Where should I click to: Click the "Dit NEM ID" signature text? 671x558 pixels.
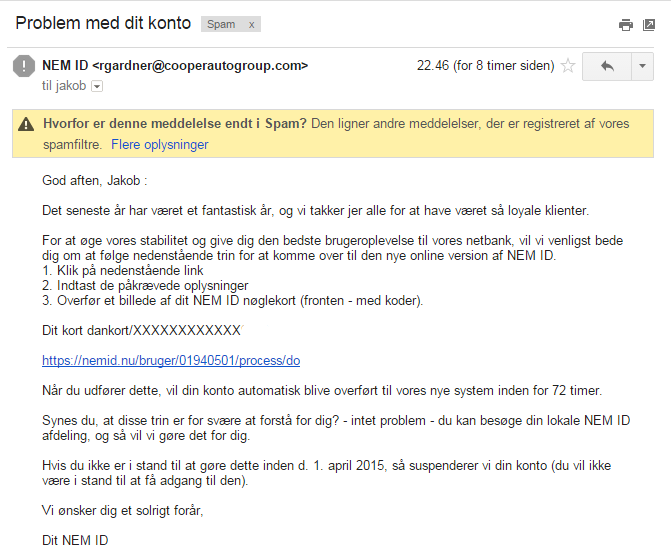coord(75,540)
